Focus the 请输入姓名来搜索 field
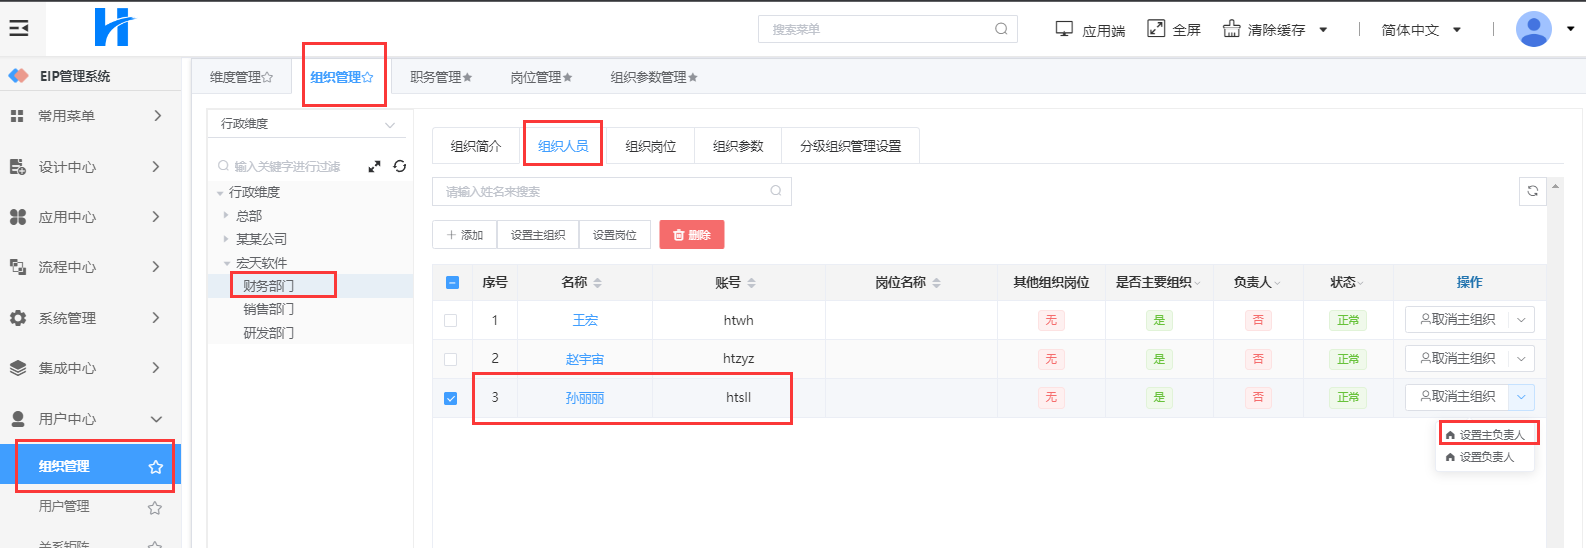 point(611,191)
